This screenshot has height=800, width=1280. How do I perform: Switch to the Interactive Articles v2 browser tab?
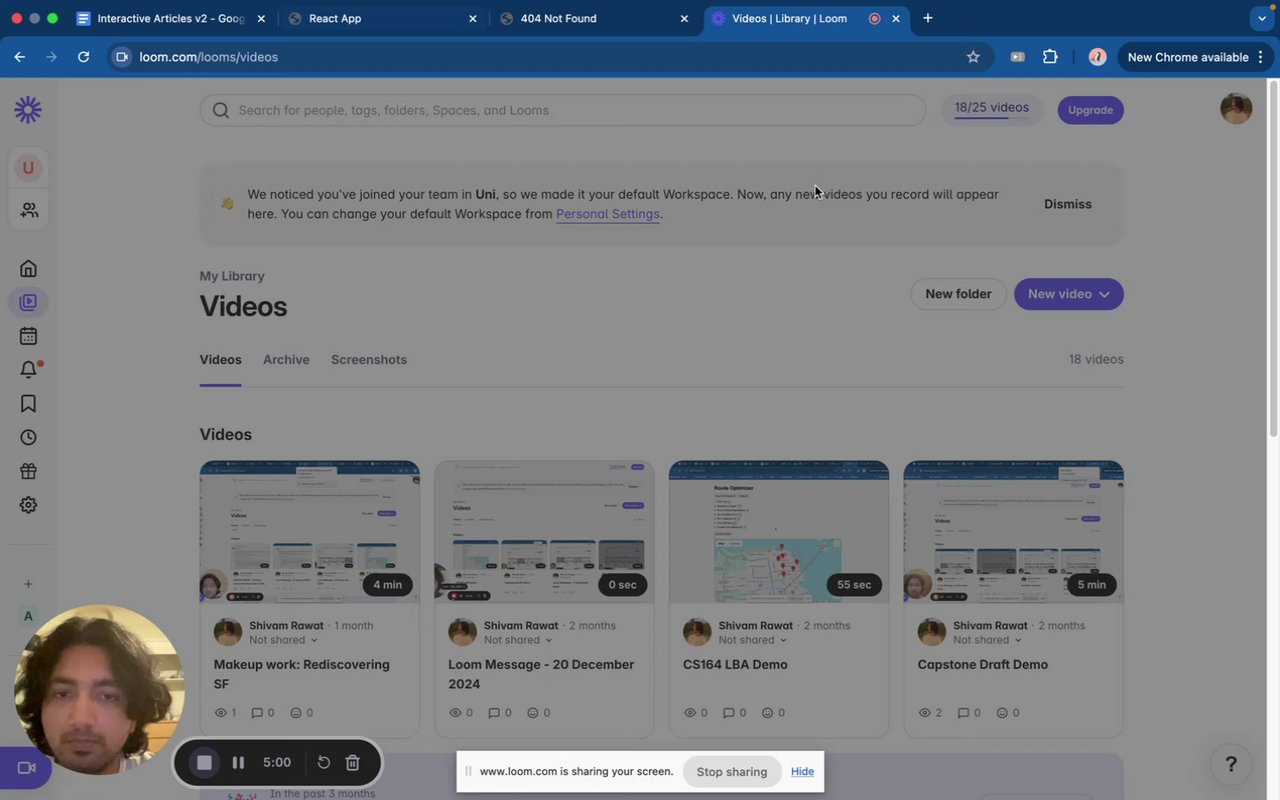172,18
